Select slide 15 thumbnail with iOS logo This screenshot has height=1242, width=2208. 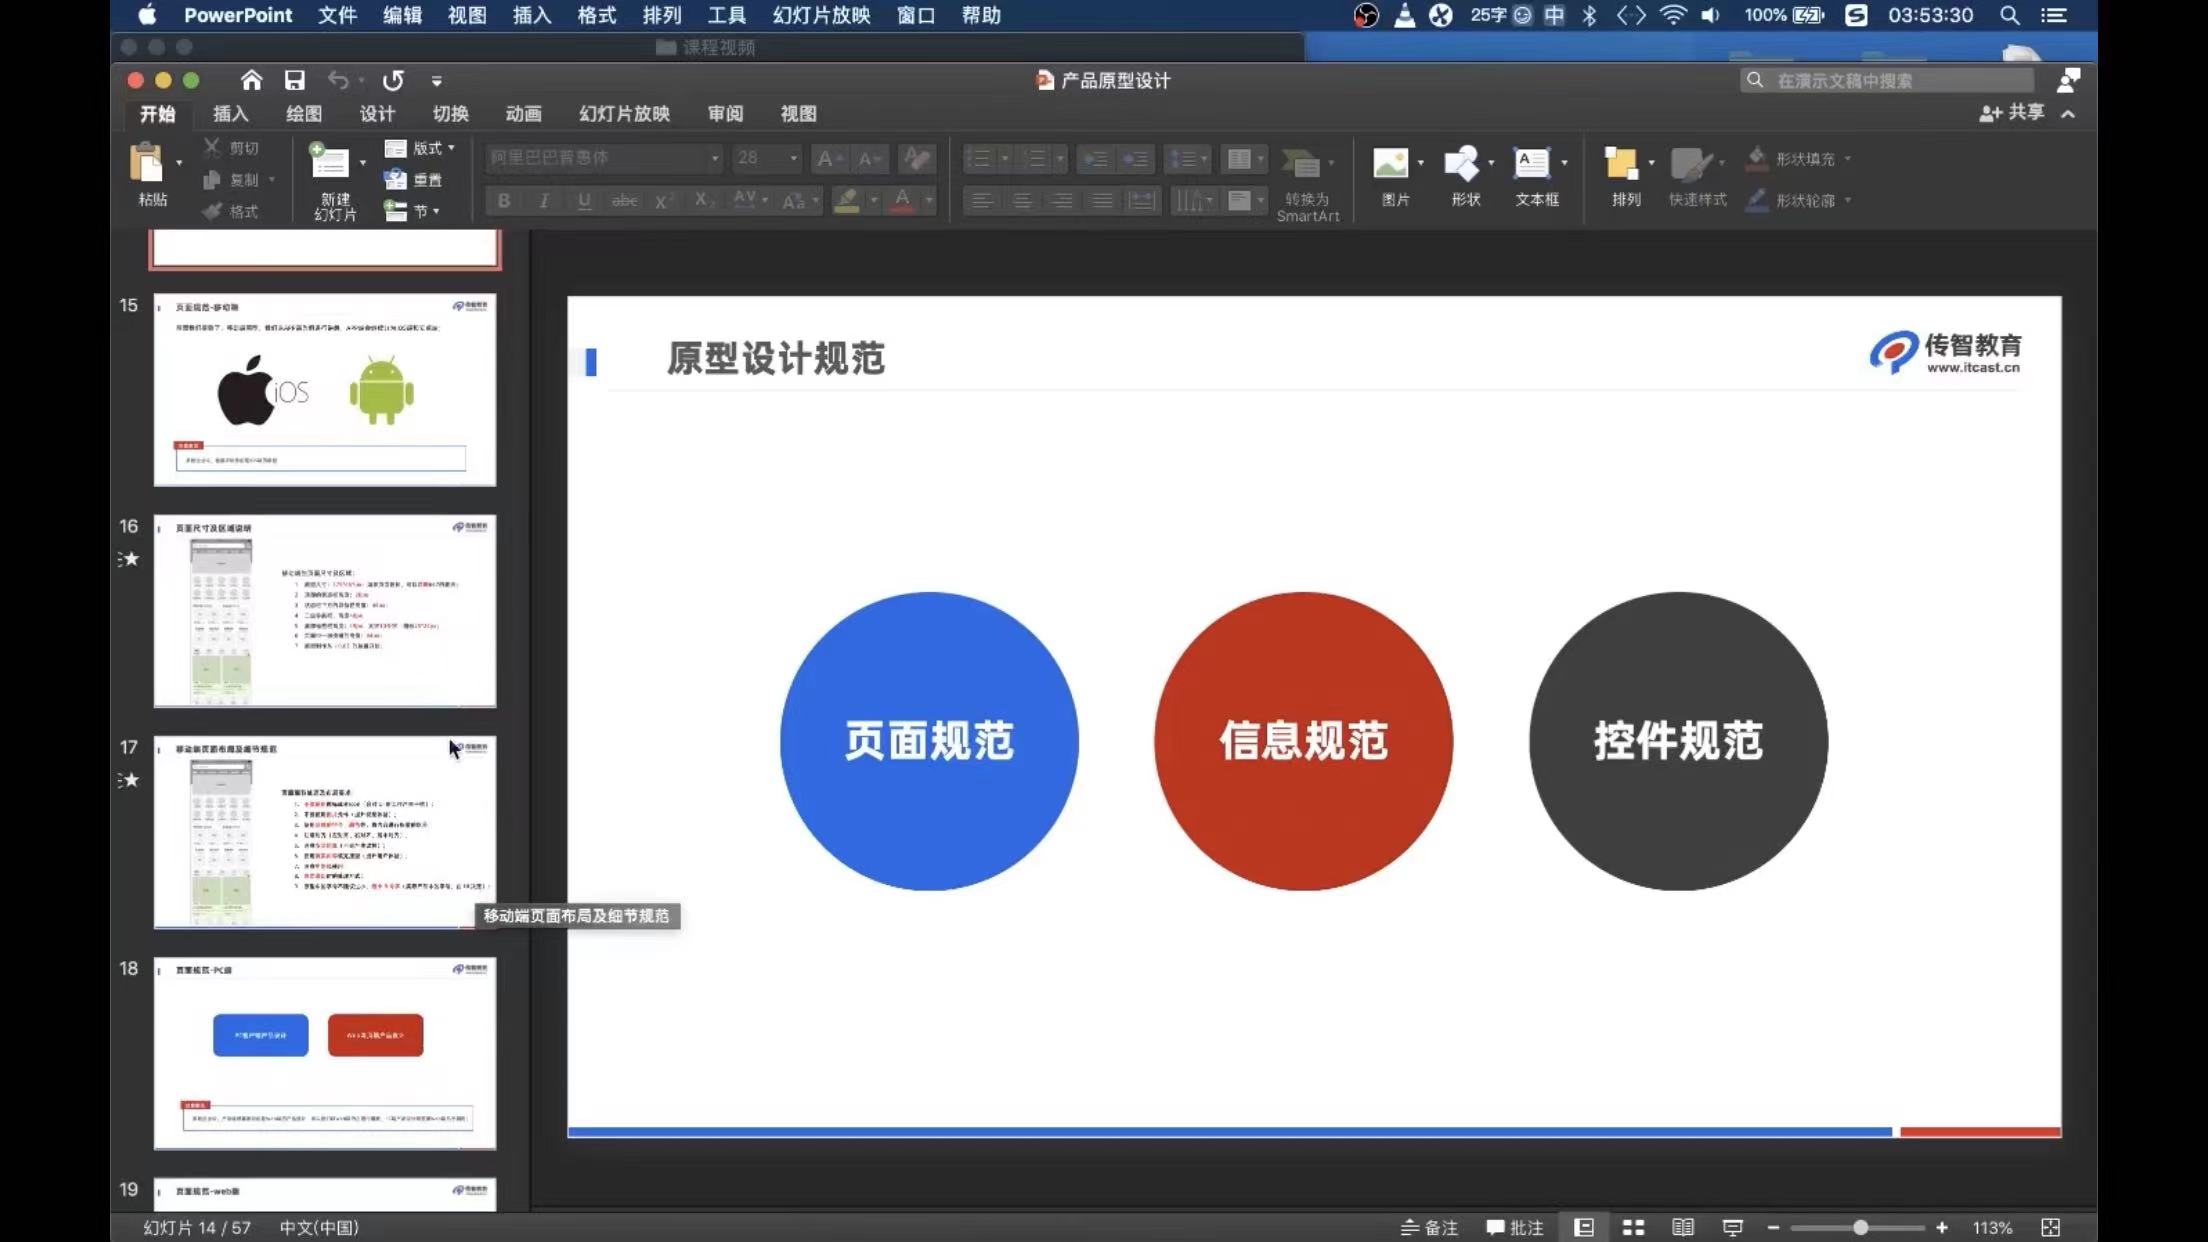click(324, 389)
